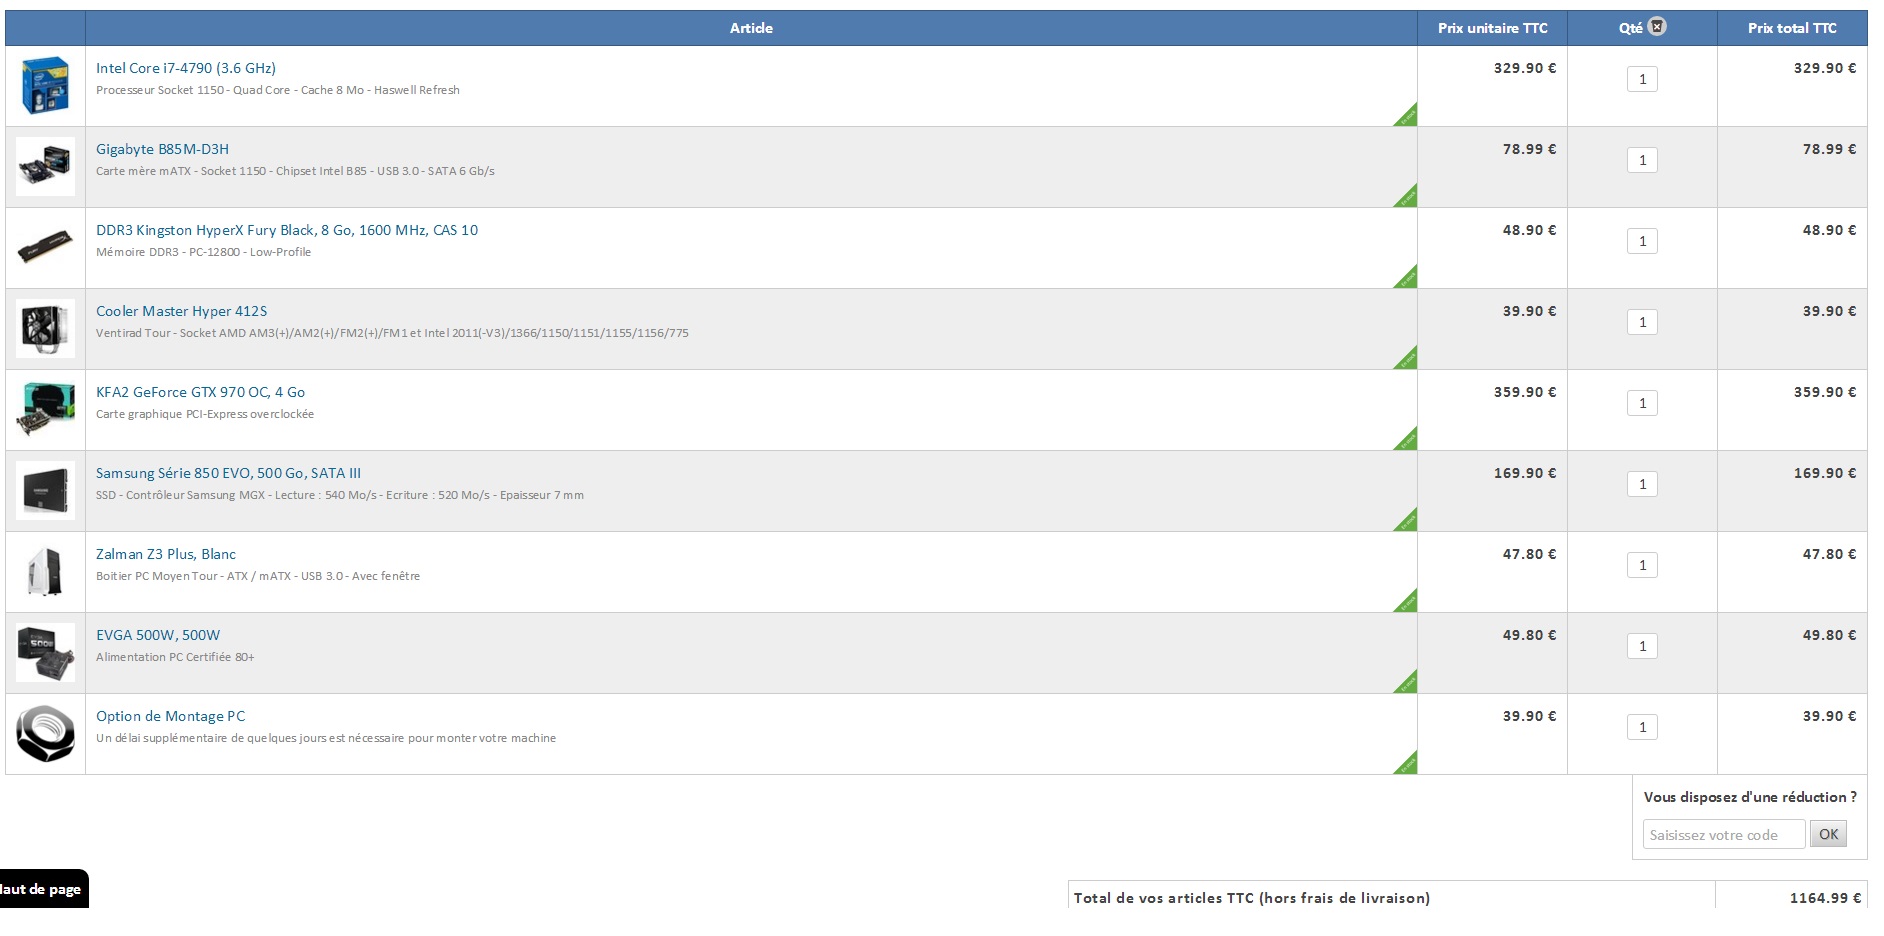This screenshot has width=1884, height=936.
Task: Click green stock badge on Kingston HyperX row
Action: click(x=1408, y=279)
